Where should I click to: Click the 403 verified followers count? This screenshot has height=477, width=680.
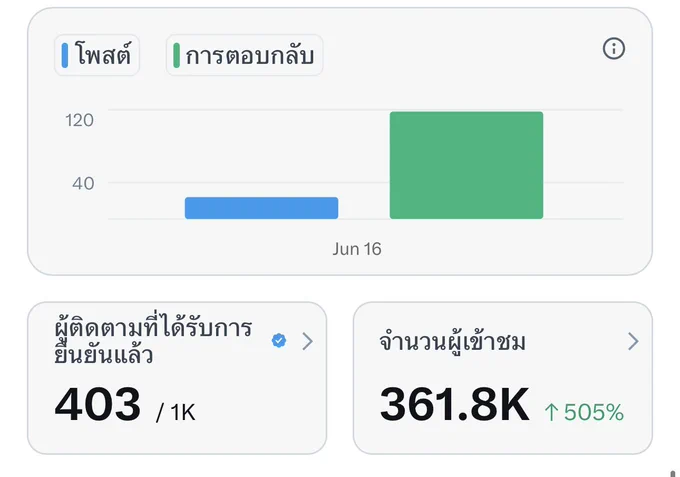point(98,404)
